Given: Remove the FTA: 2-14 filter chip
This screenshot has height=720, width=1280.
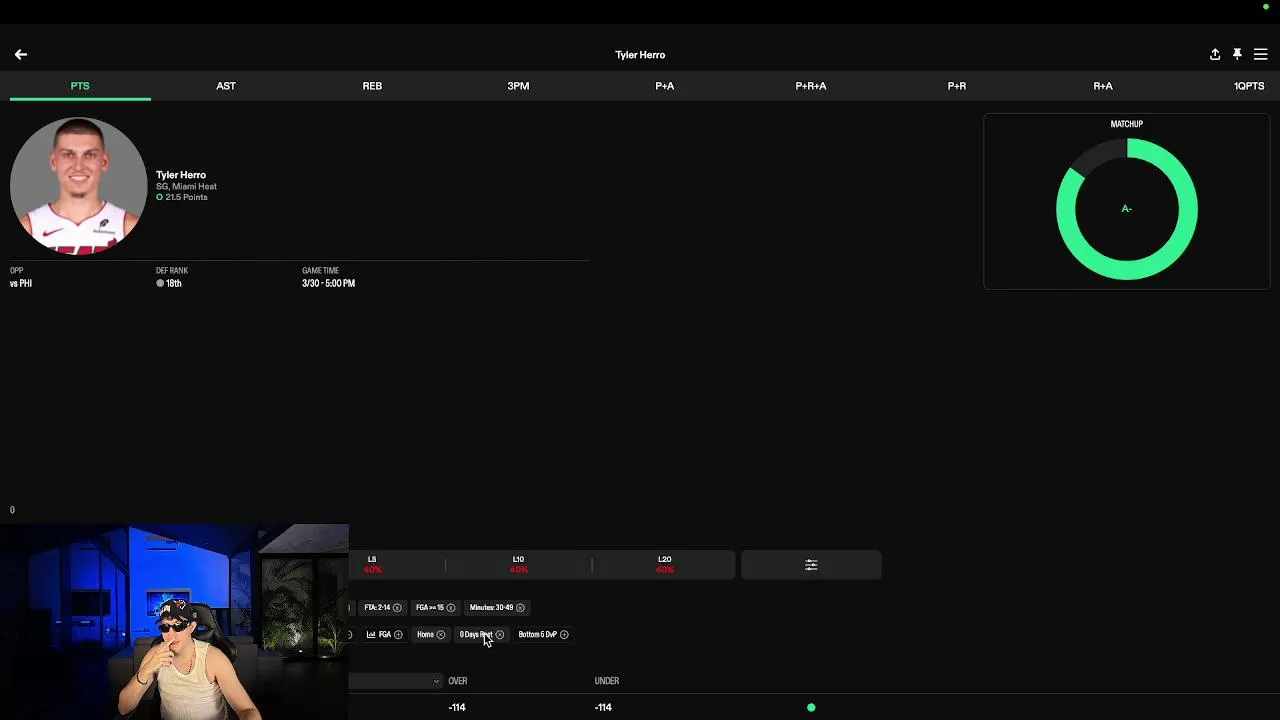Looking at the screenshot, I should tap(397, 608).
